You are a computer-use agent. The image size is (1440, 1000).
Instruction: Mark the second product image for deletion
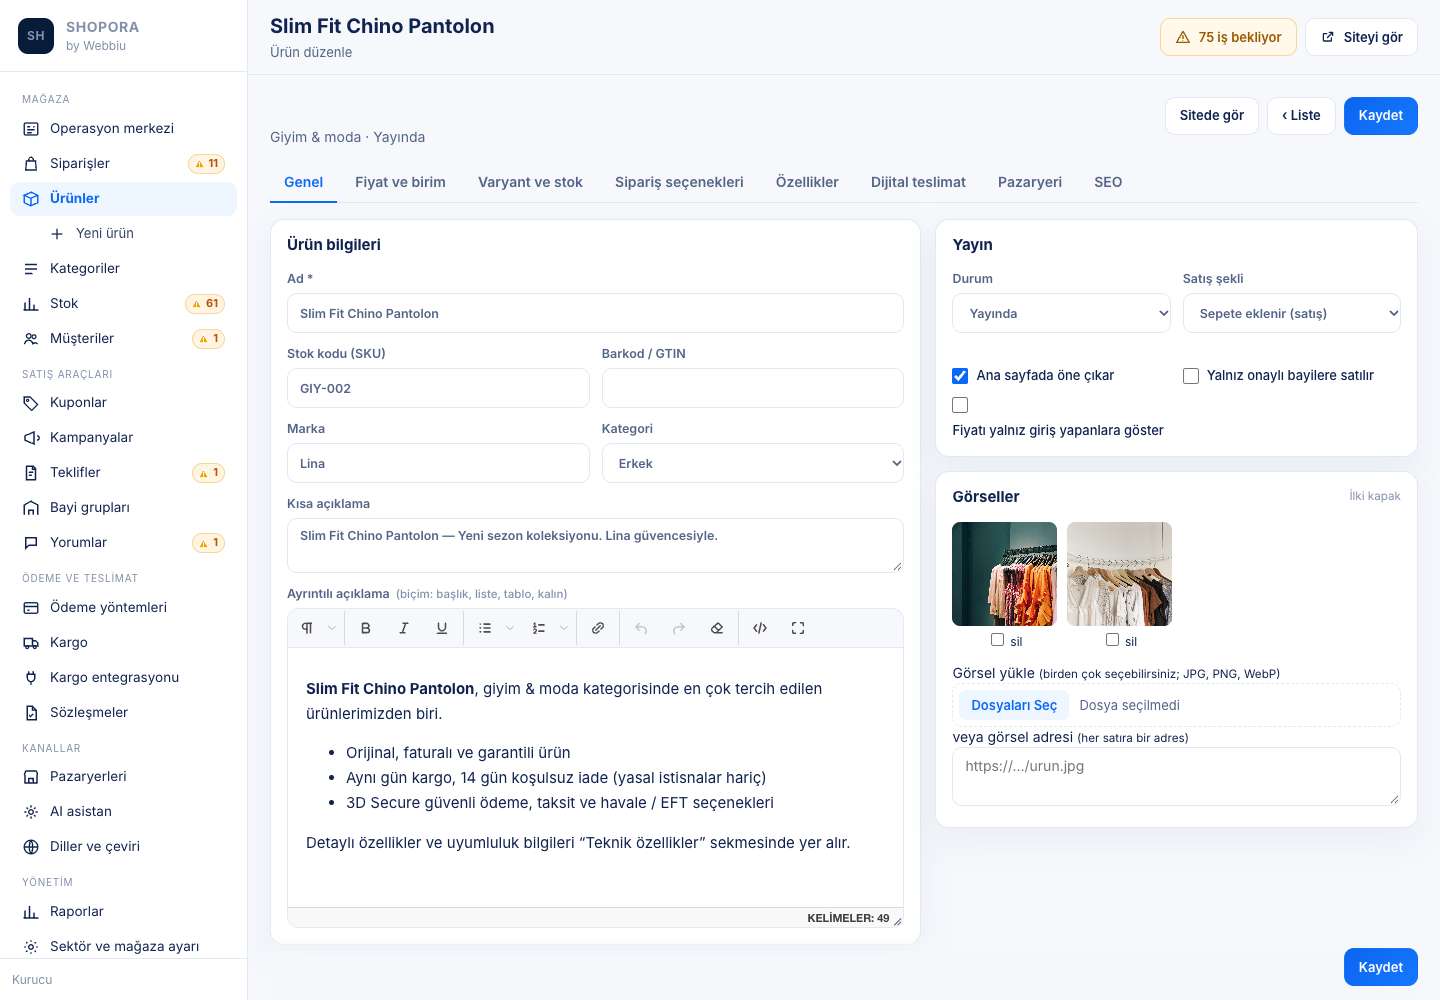(x=1112, y=640)
